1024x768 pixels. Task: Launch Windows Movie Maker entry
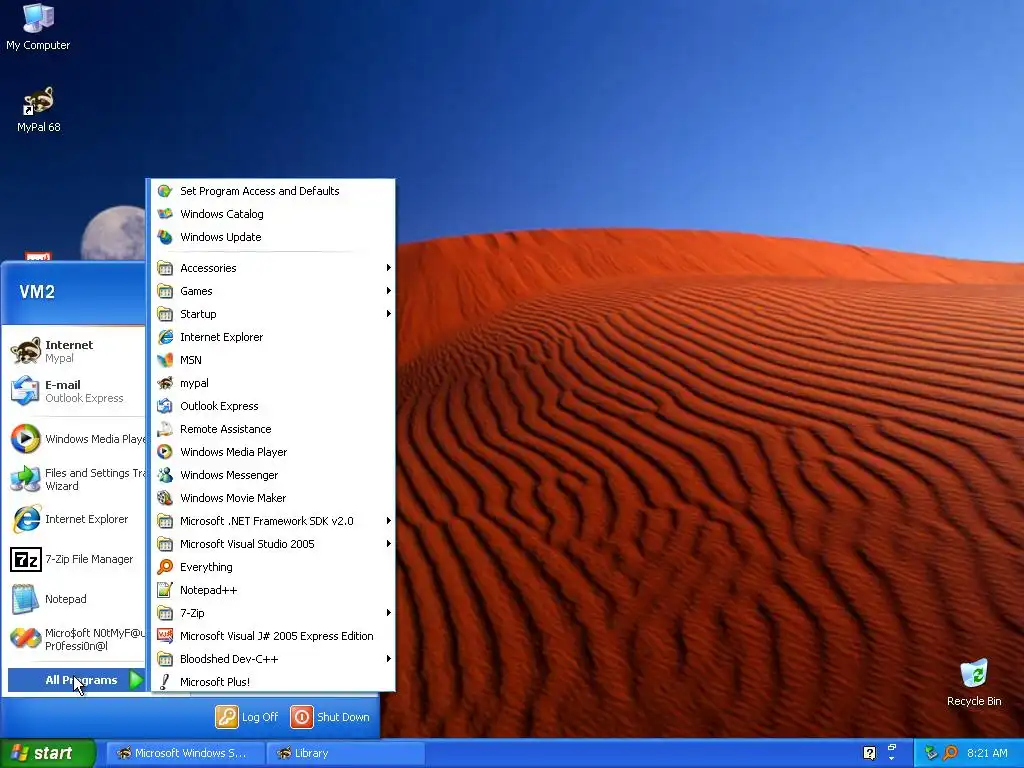coord(273,498)
